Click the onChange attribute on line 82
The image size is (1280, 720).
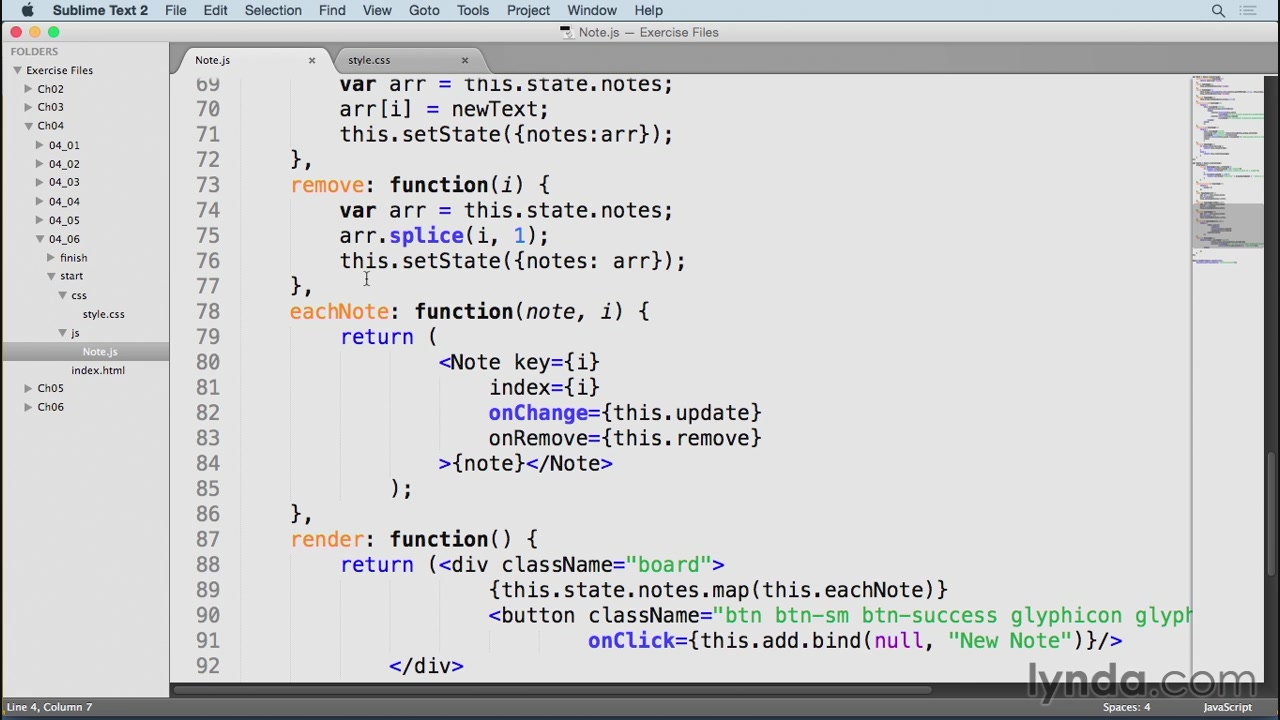pos(538,413)
